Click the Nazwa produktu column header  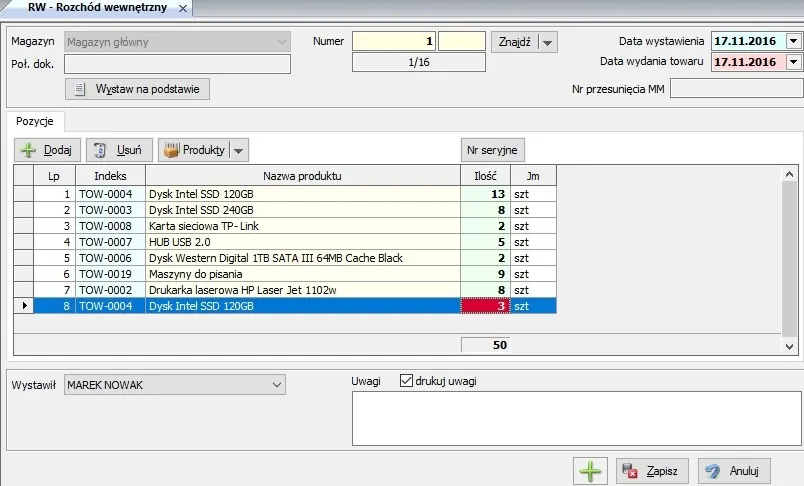(x=303, y=176)
